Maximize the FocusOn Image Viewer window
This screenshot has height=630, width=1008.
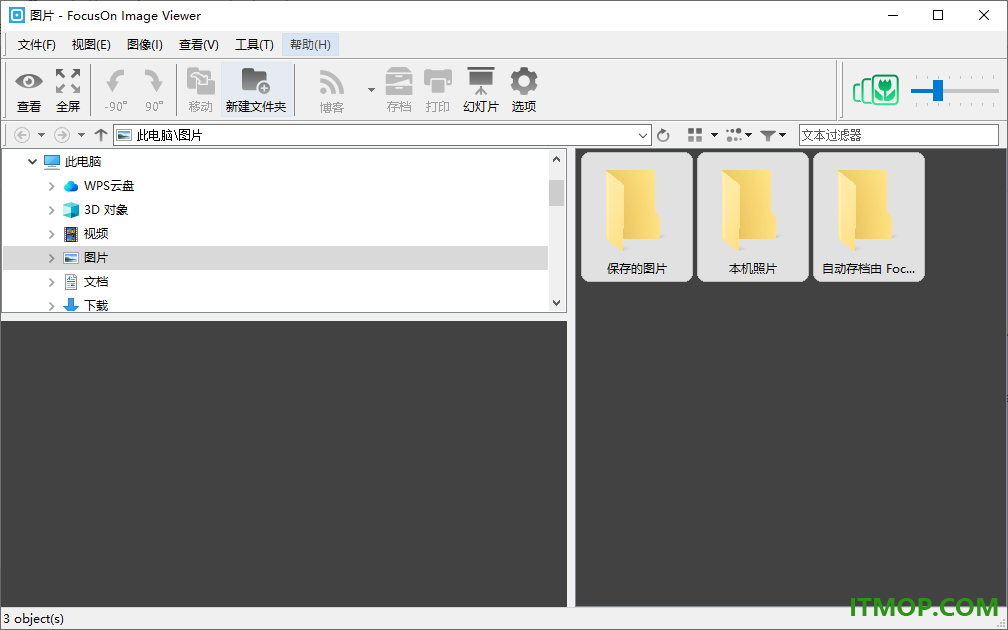[x=938, y=15]
